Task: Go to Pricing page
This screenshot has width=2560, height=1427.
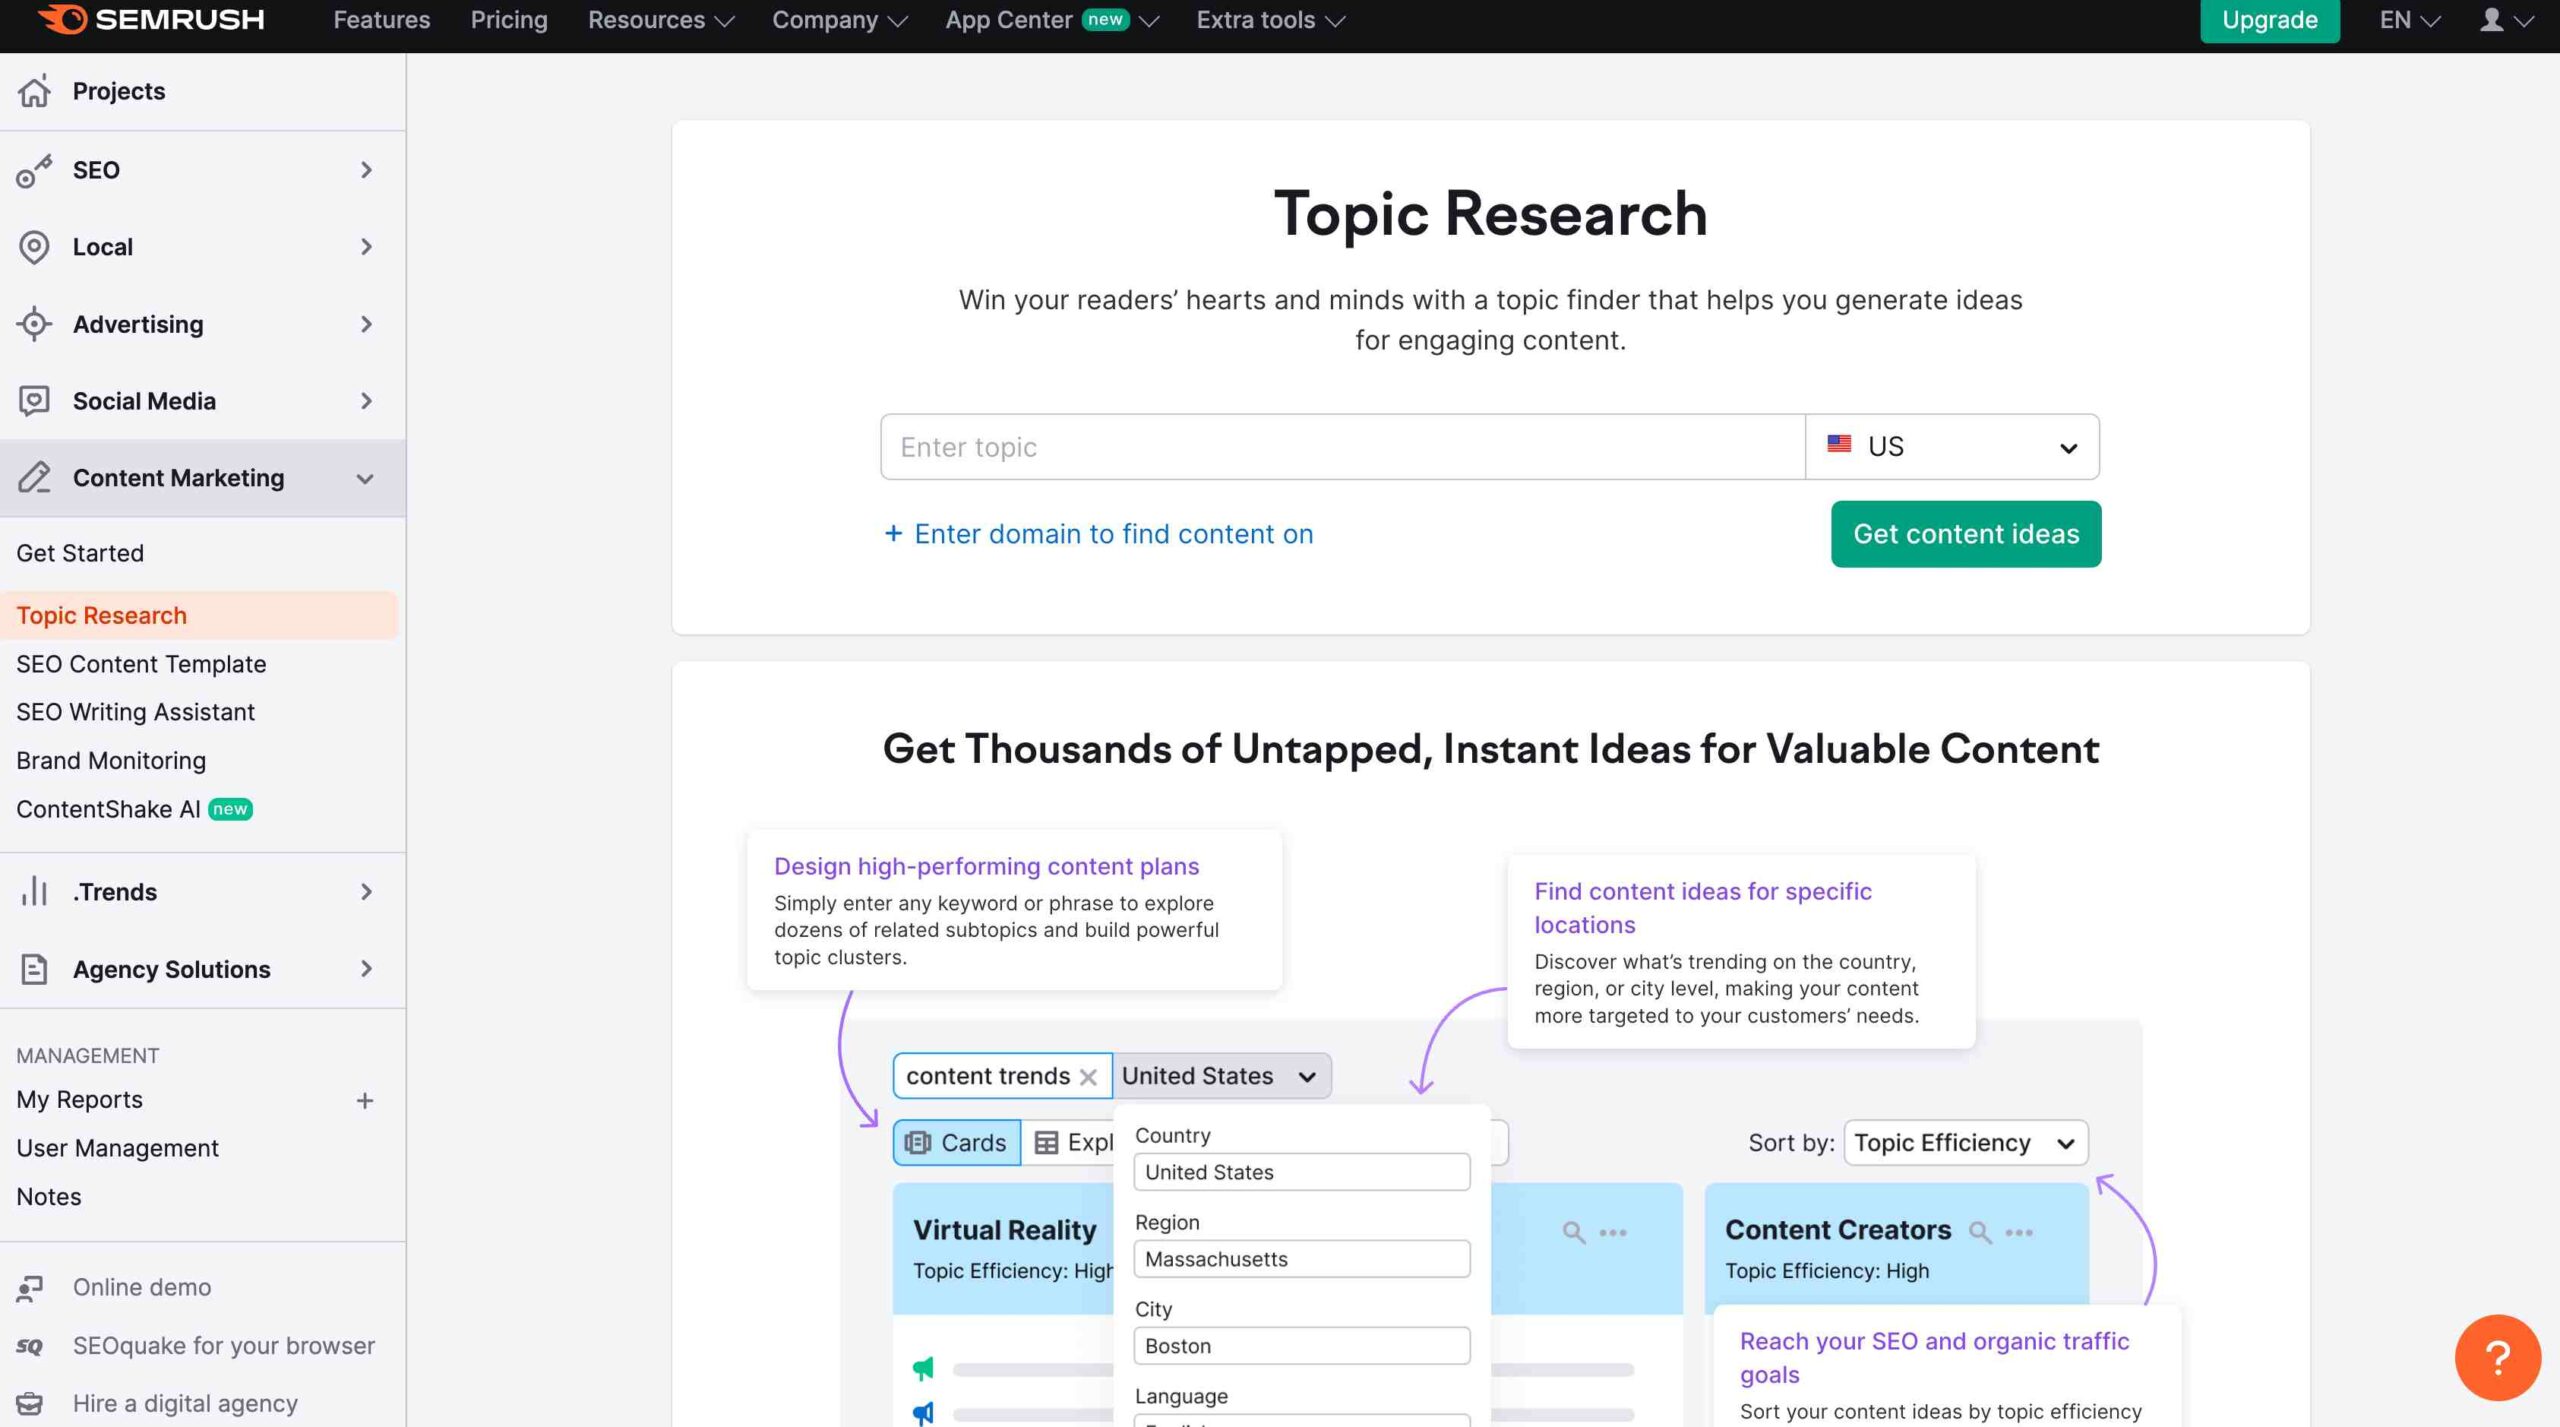Action: 509,20
